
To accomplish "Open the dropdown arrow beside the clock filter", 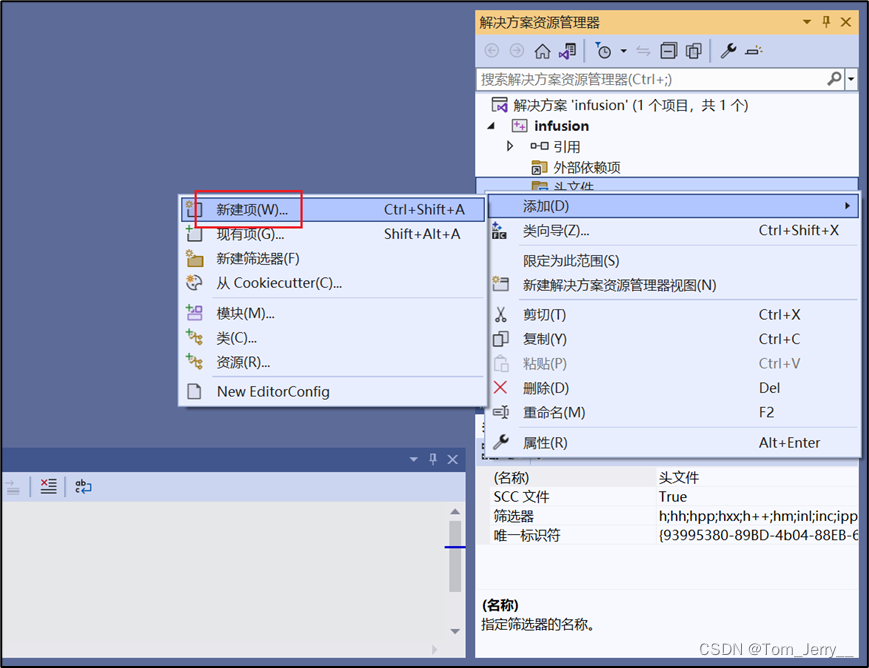I will (623, 51).
